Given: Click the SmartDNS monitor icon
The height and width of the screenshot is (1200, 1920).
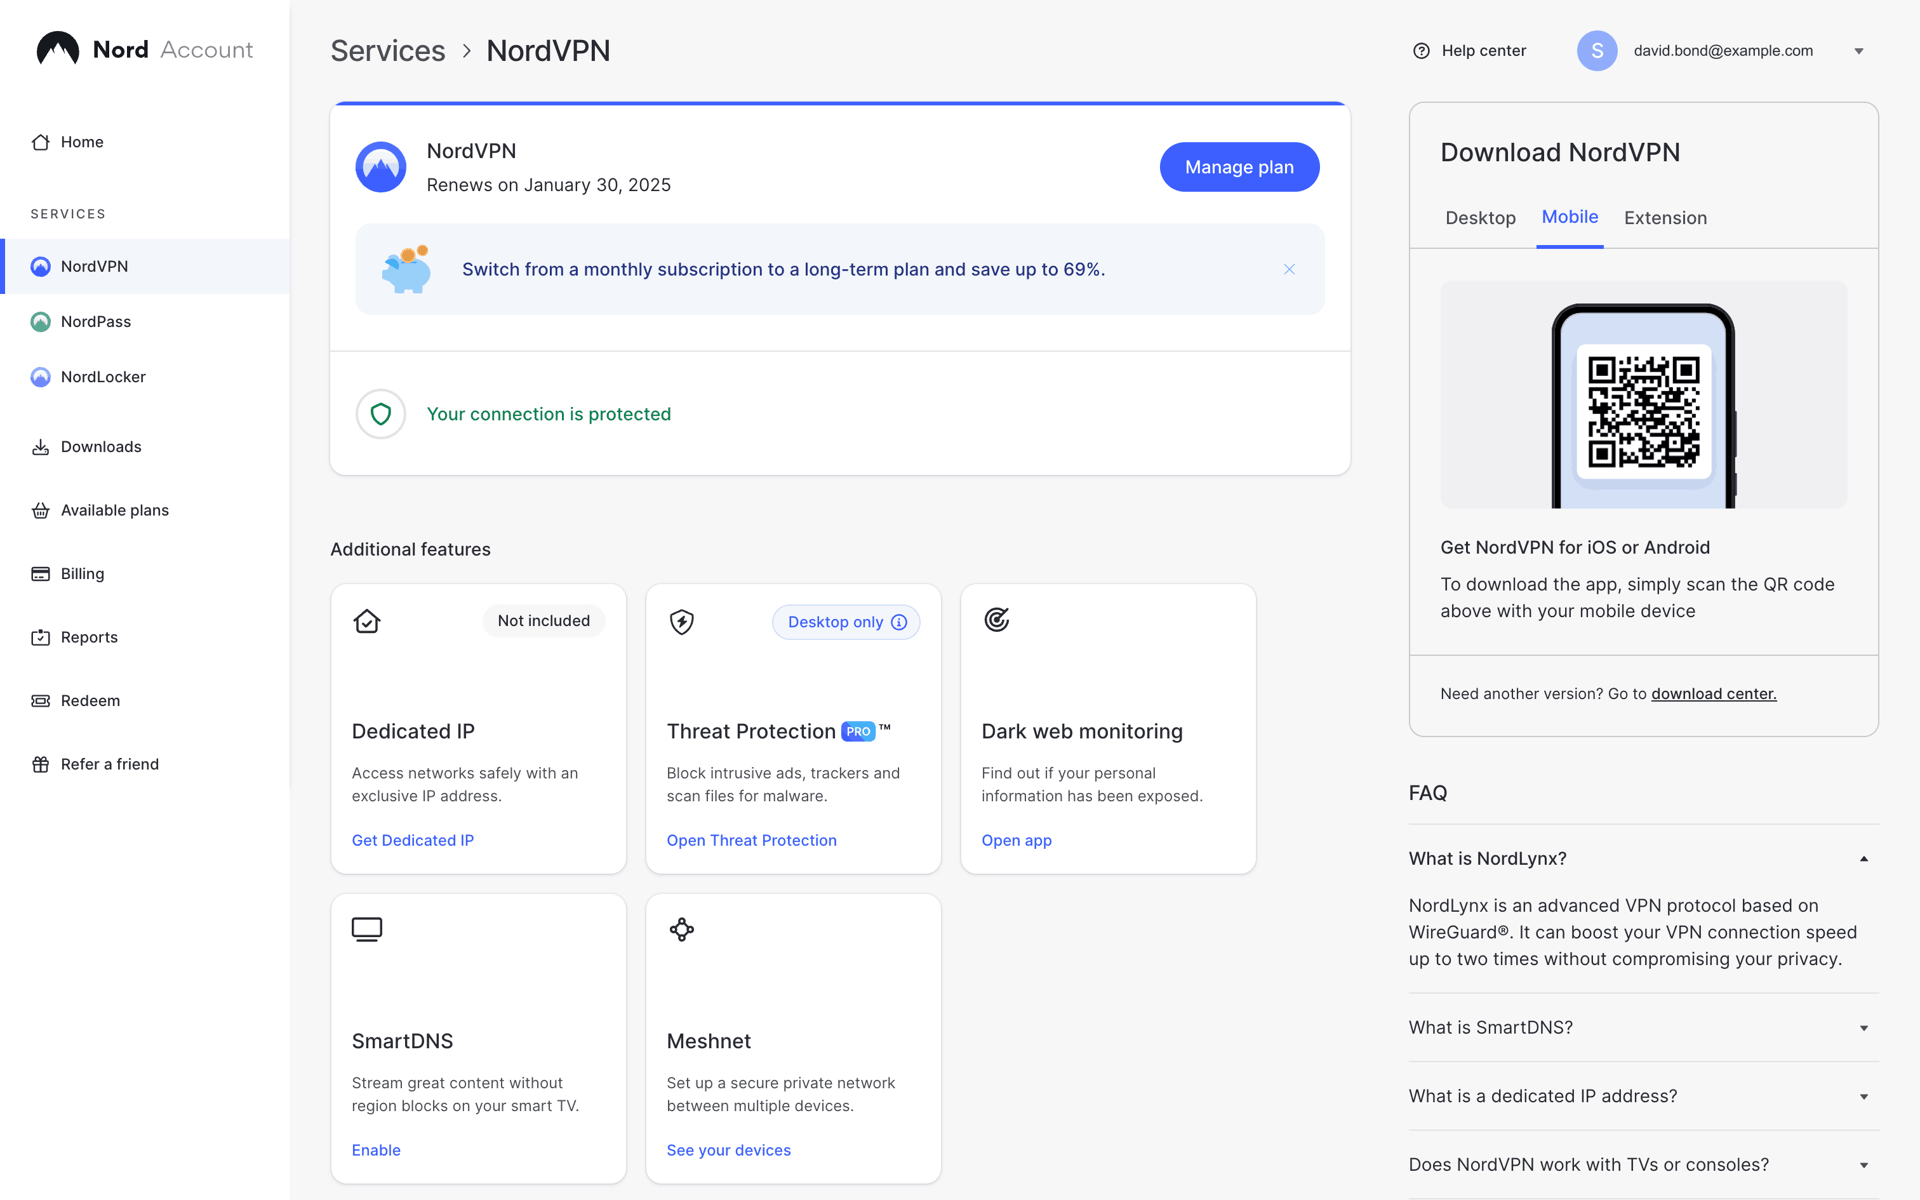Looking at the screenshot, I should [367, 930].
